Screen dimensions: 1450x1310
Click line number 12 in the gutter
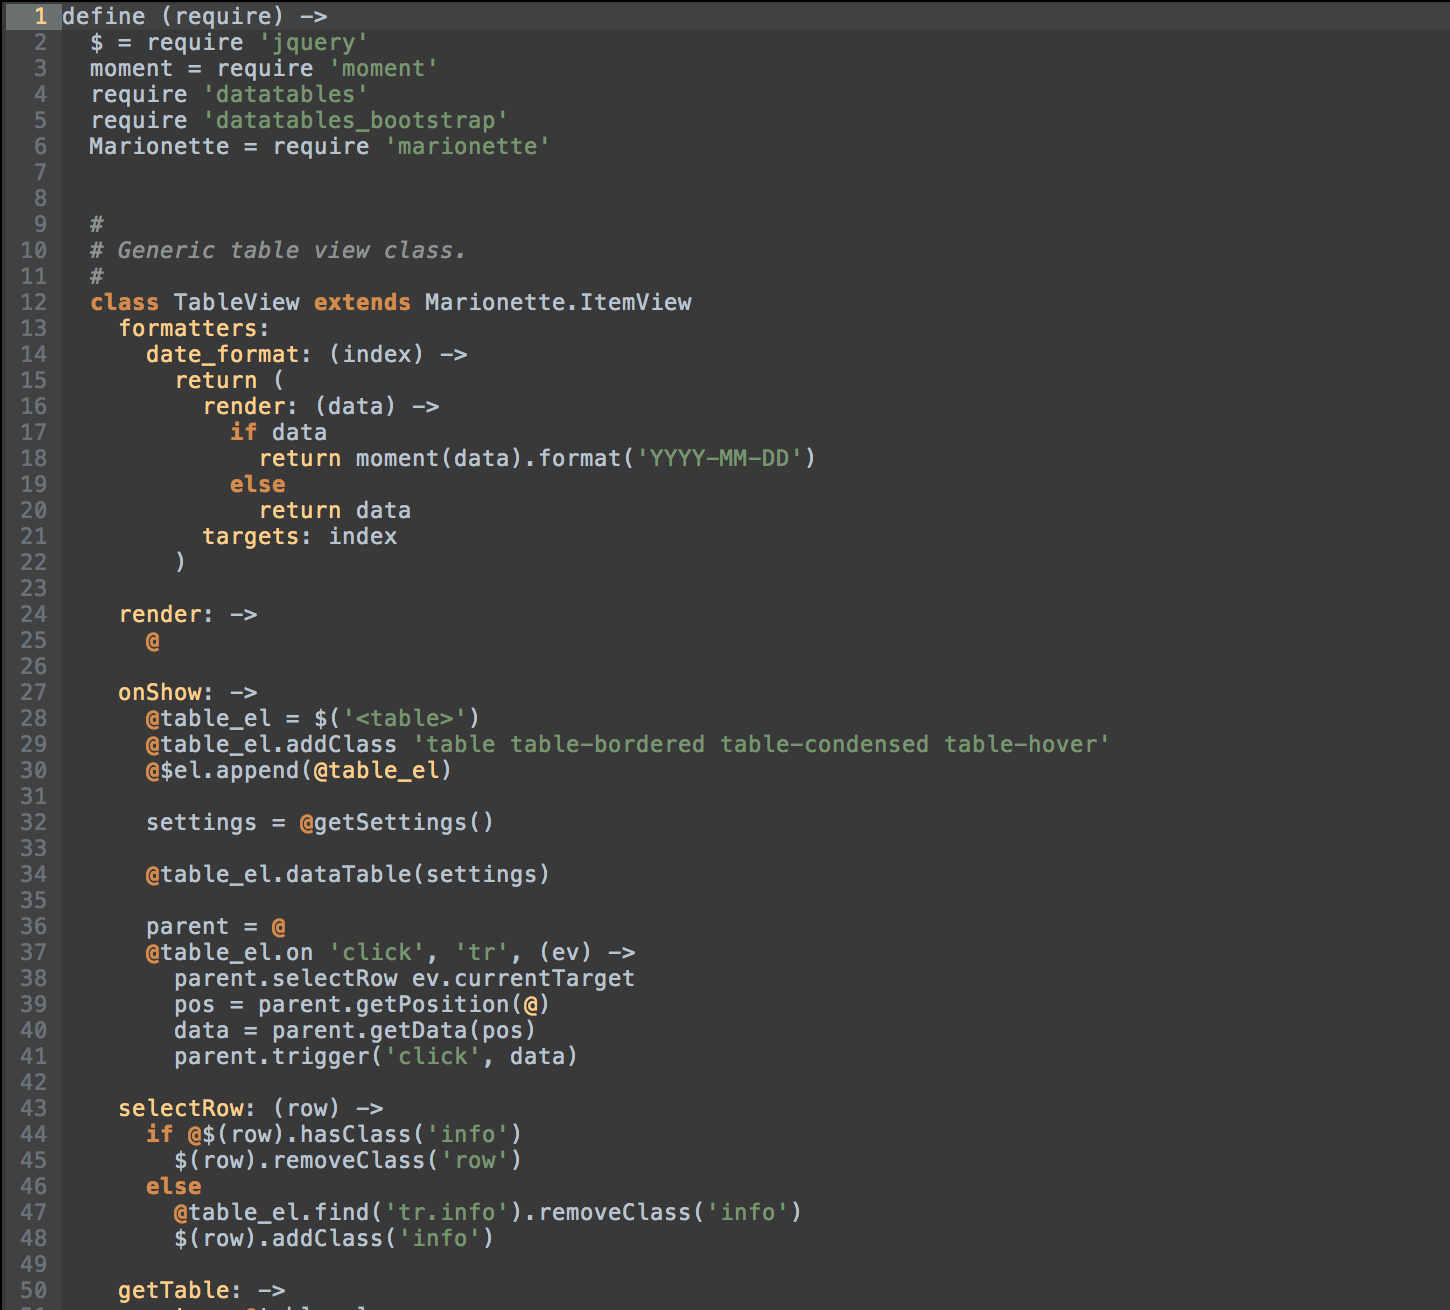coord(33,302)
